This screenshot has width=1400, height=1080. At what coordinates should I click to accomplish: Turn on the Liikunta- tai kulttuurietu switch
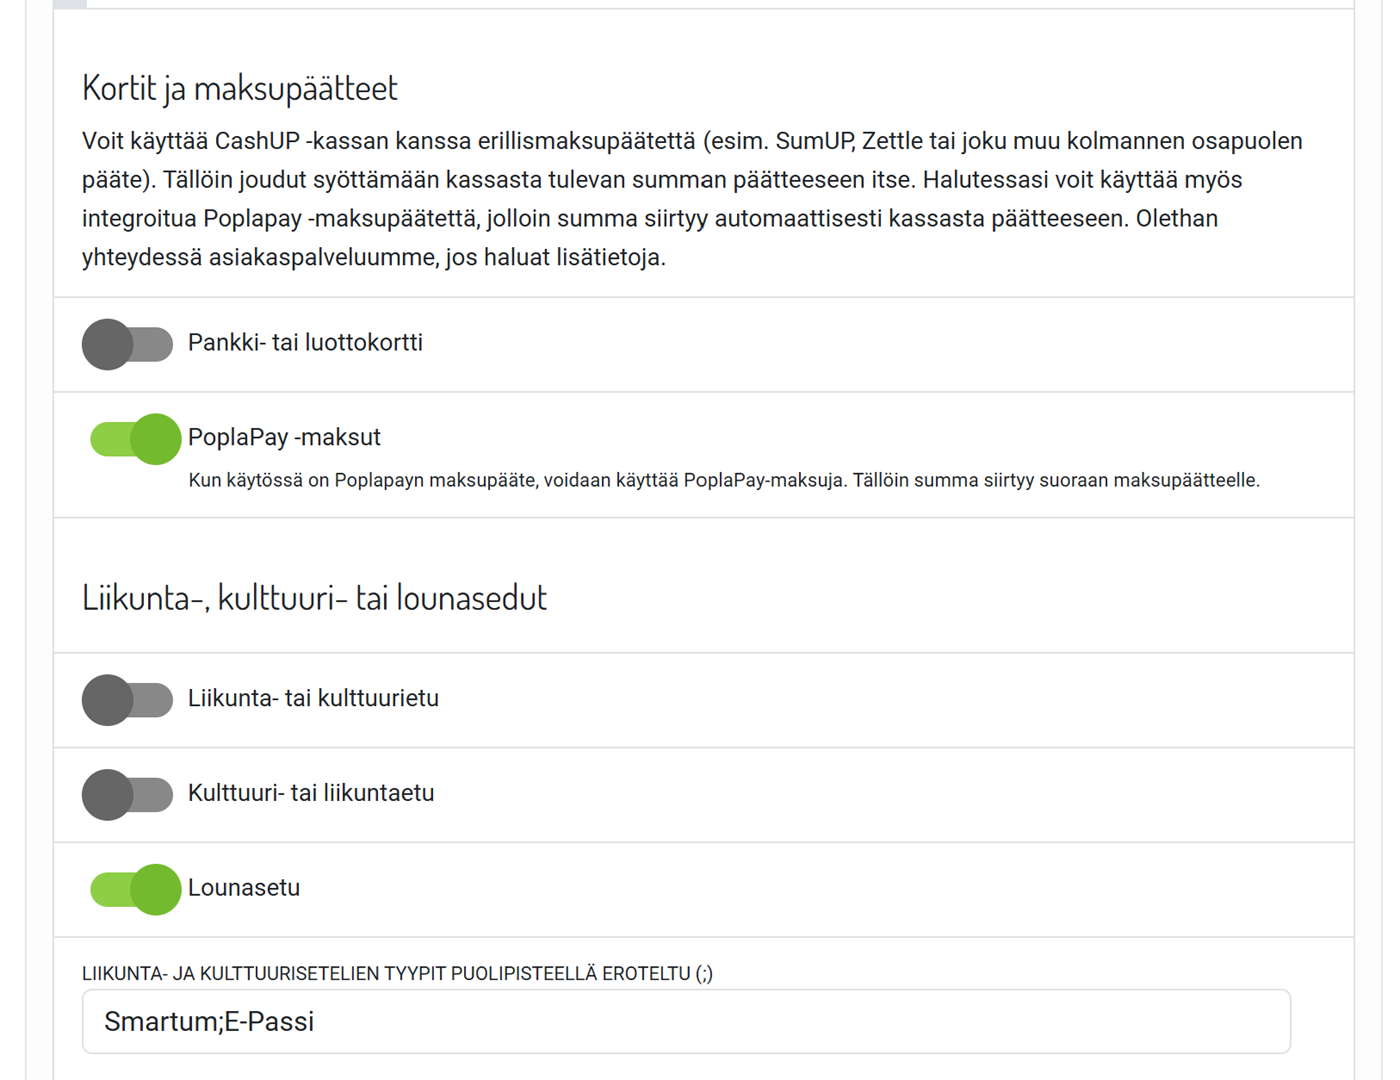click(x=127, y=700)
